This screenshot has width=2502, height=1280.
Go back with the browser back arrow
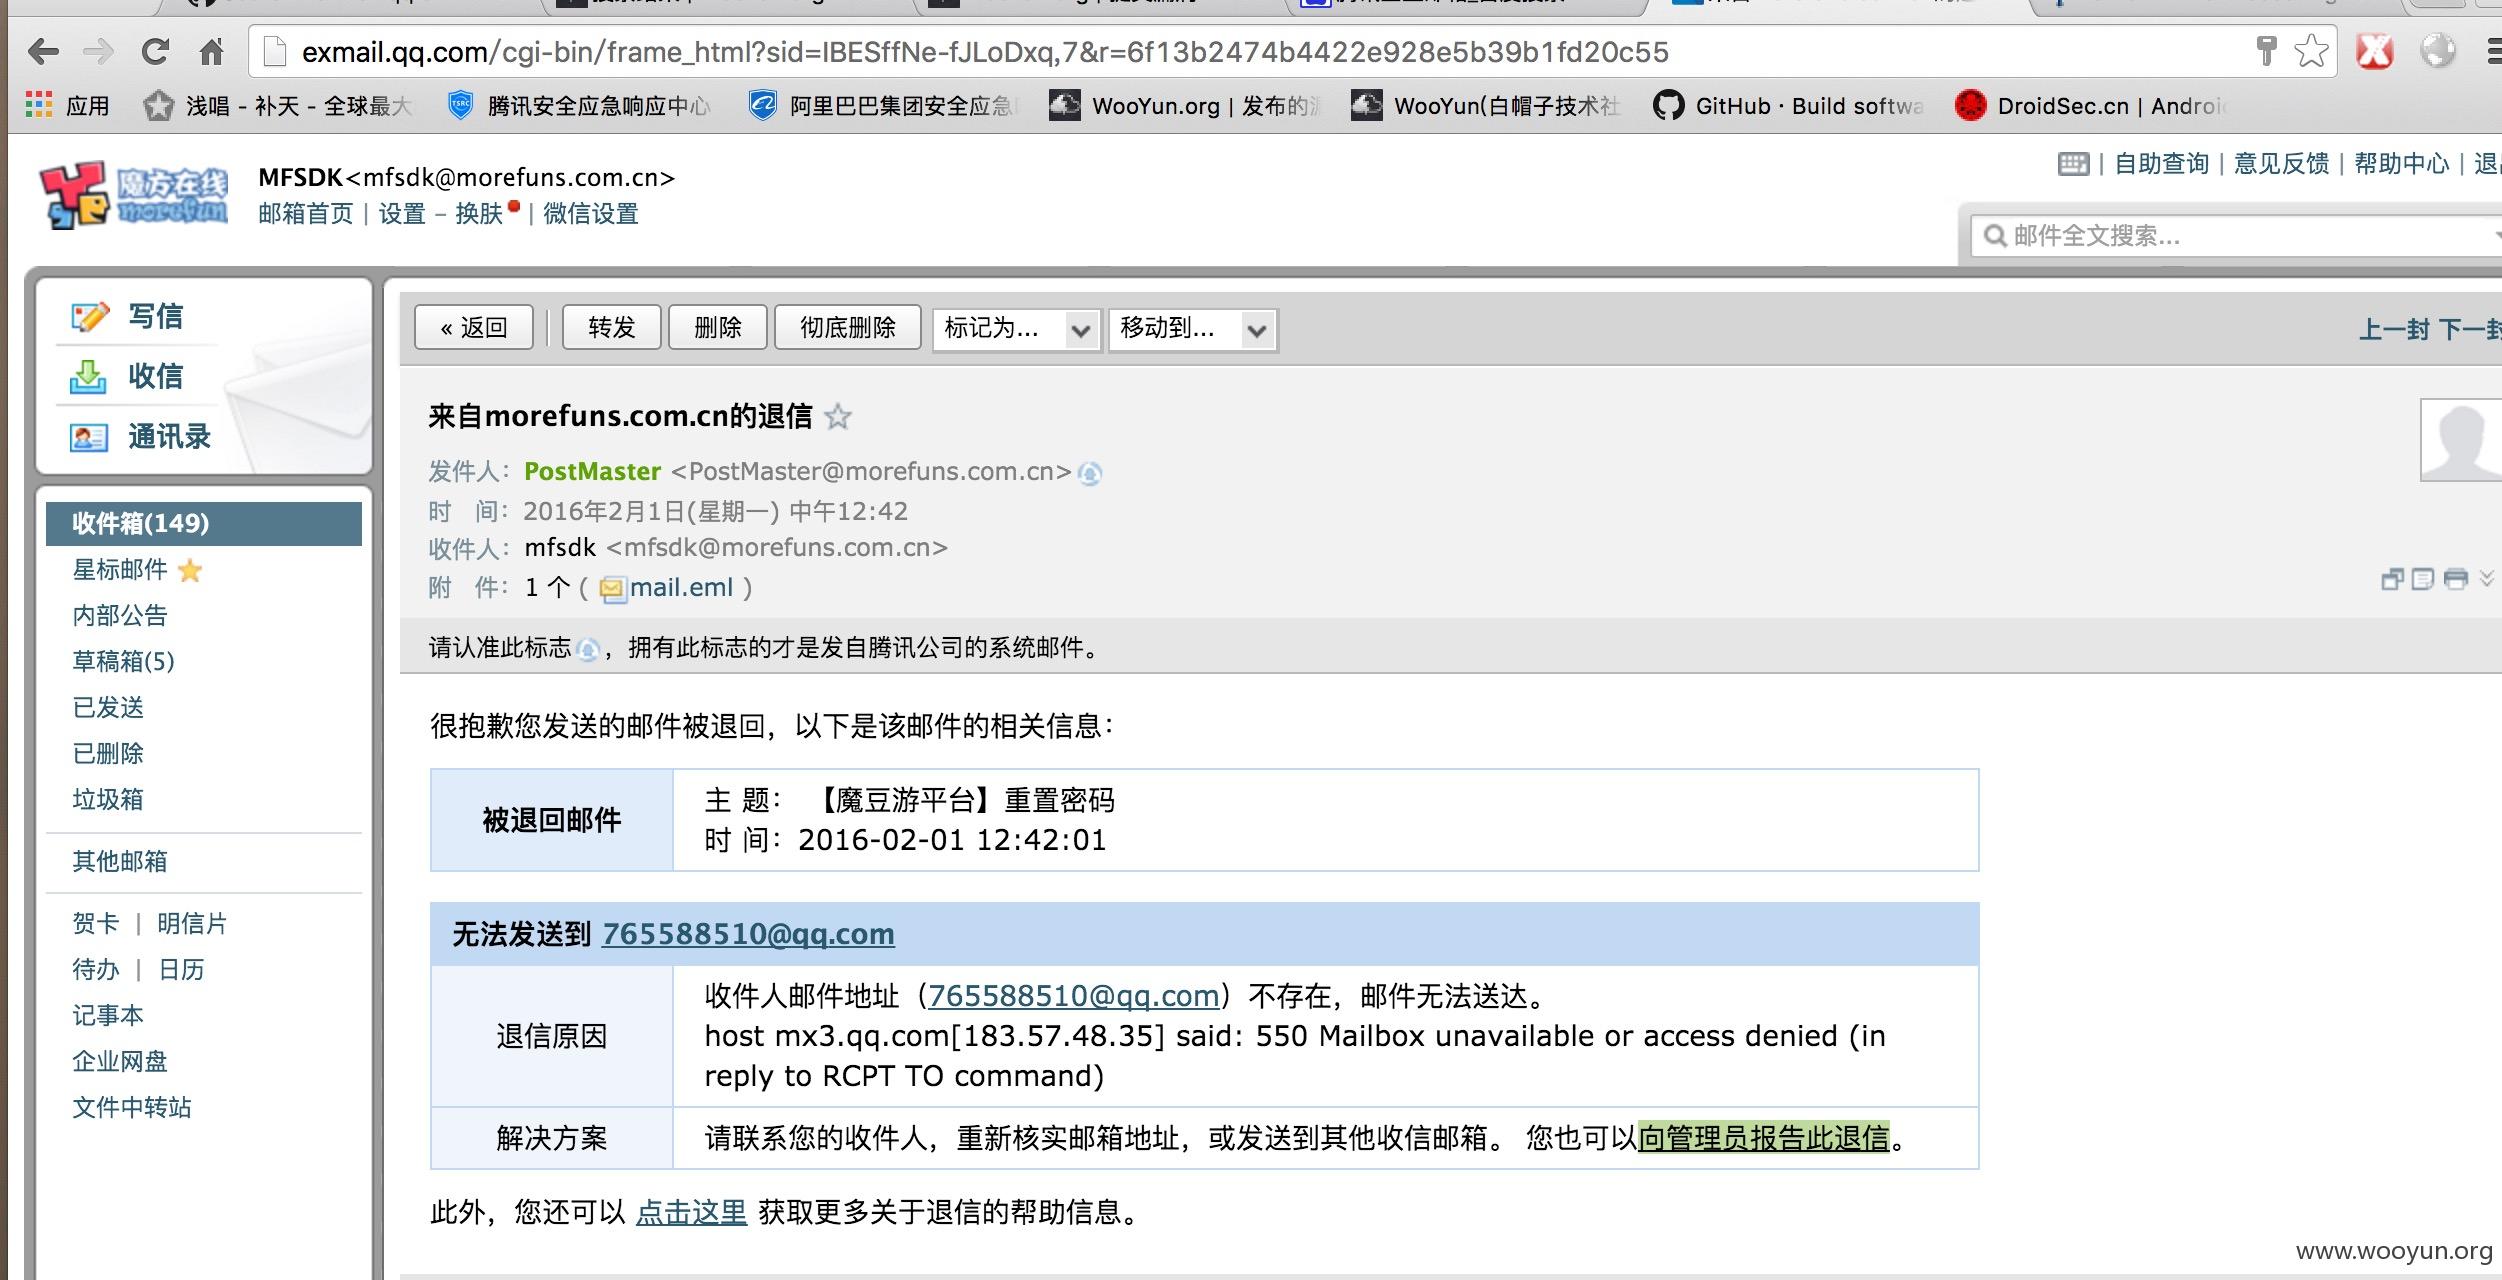pos(43,51)
